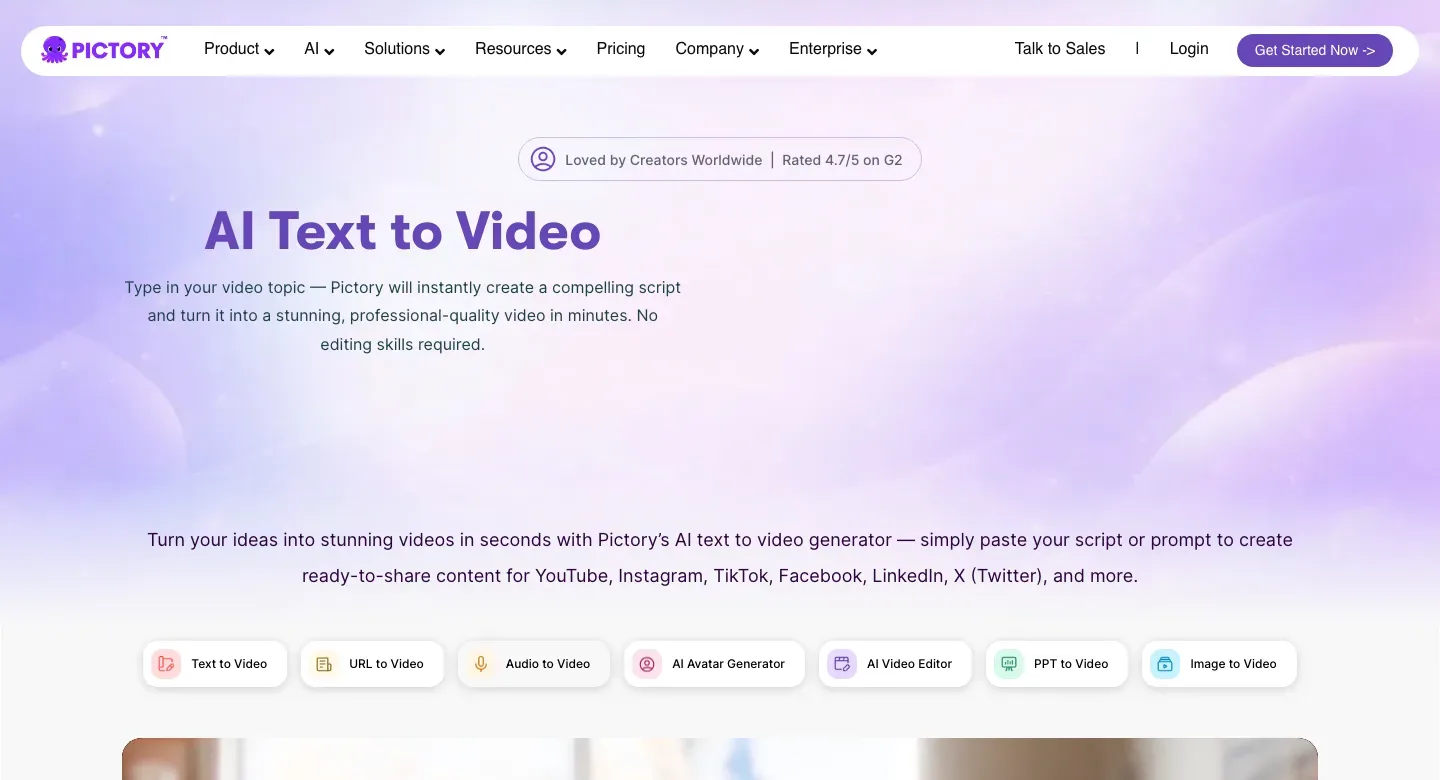This screenshot has height=780, width=1440.
Task: Switch to the URL to Video tab label
Action: tap(386, 664)
